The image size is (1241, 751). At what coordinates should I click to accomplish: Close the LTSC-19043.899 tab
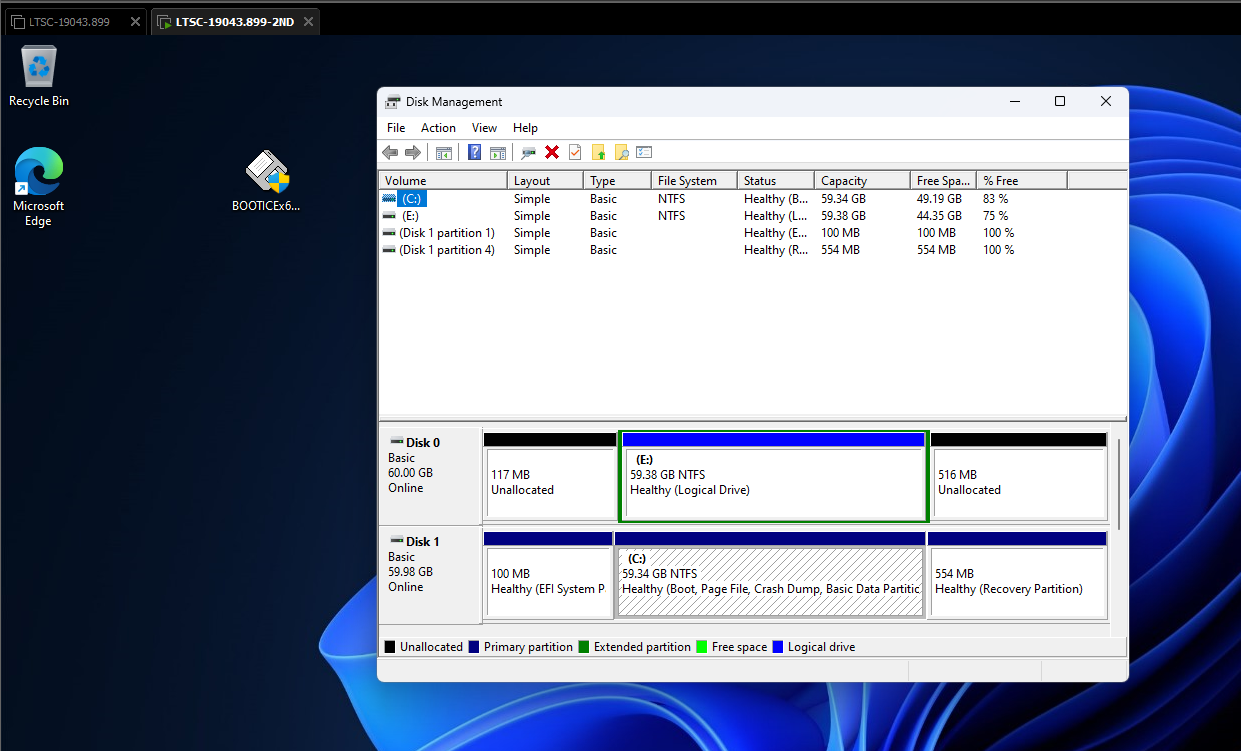pyautogui.click(x=135, y=22)
